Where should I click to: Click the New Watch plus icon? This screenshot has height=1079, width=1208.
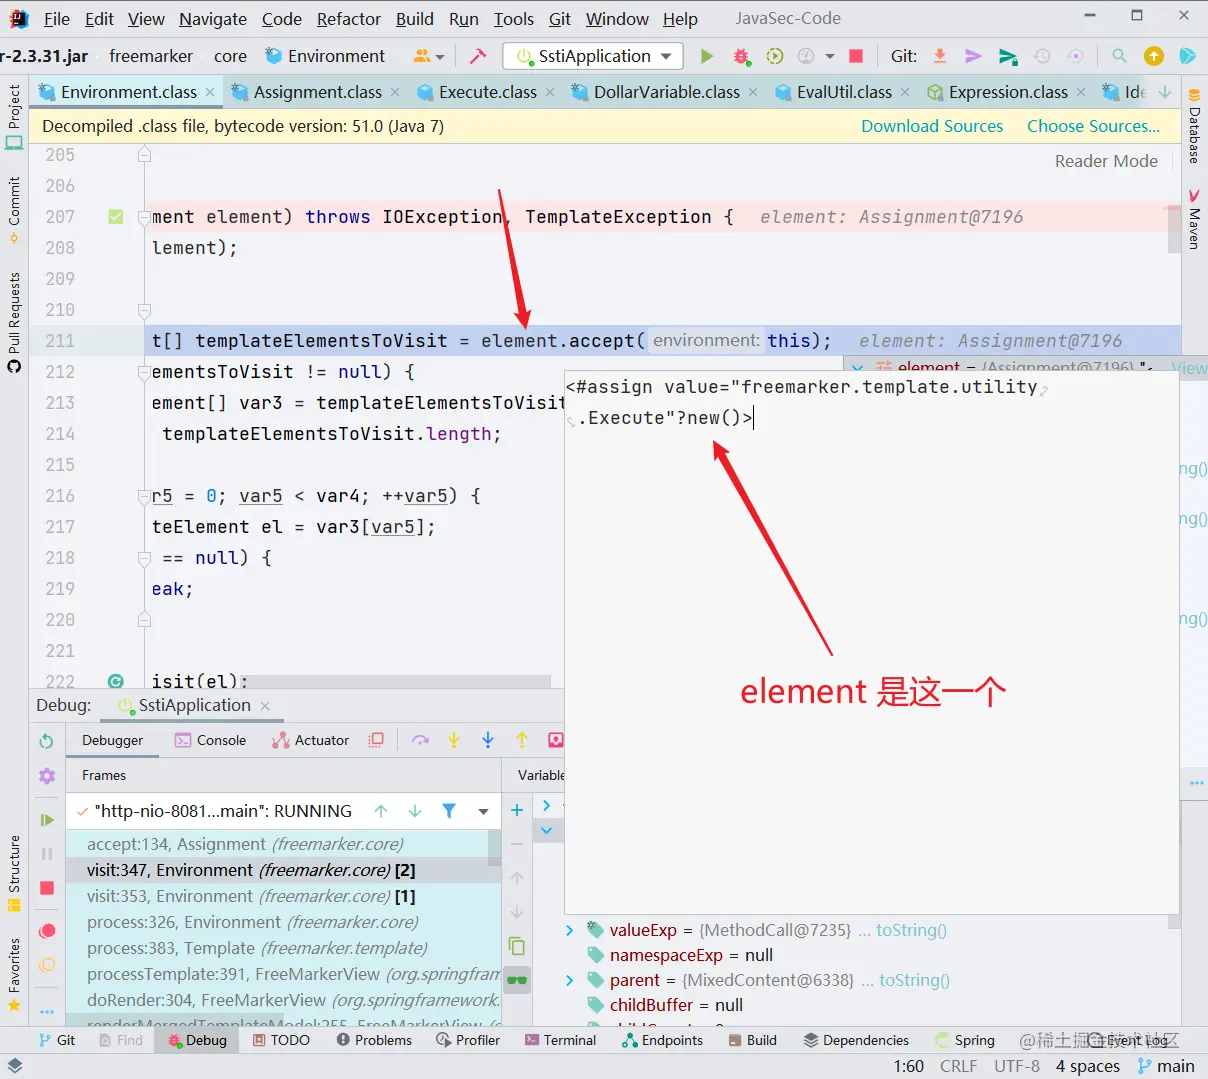517,810
